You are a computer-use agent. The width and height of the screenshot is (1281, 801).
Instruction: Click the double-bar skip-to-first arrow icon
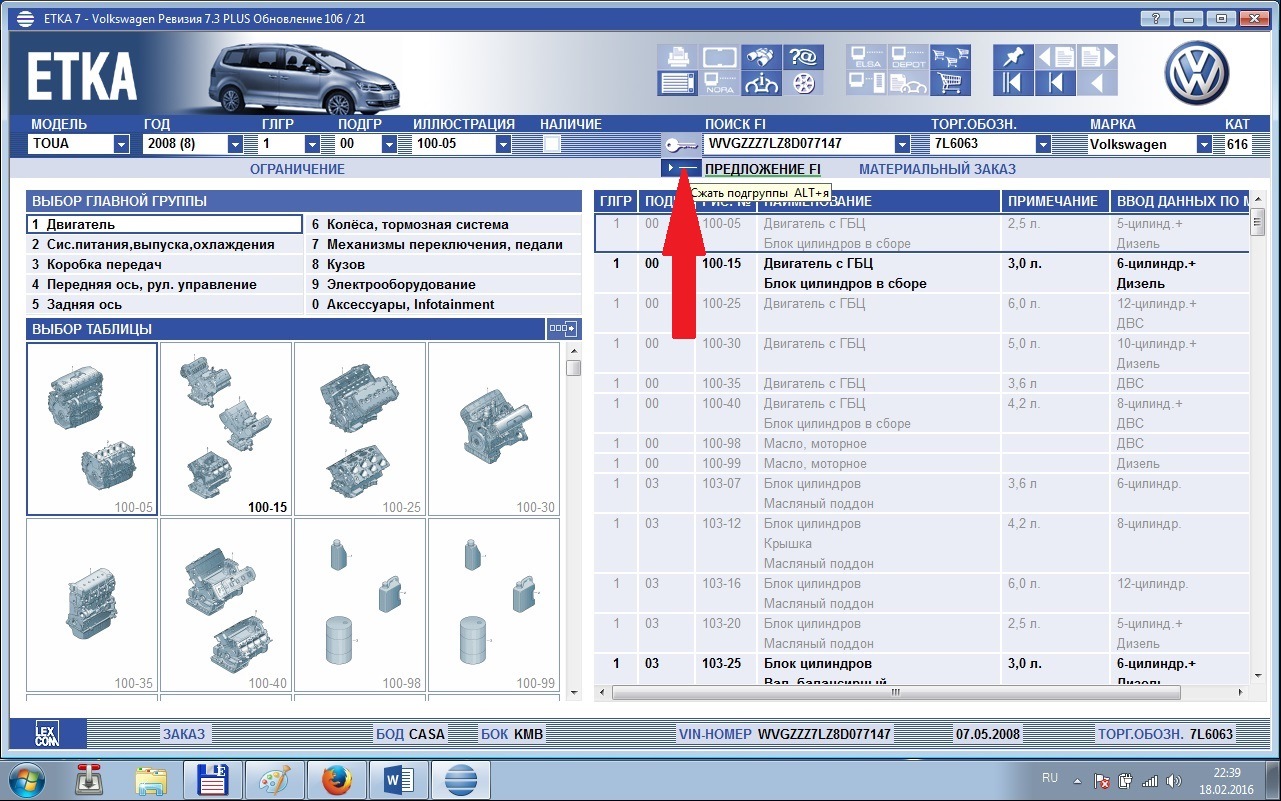pos(1014,83)
